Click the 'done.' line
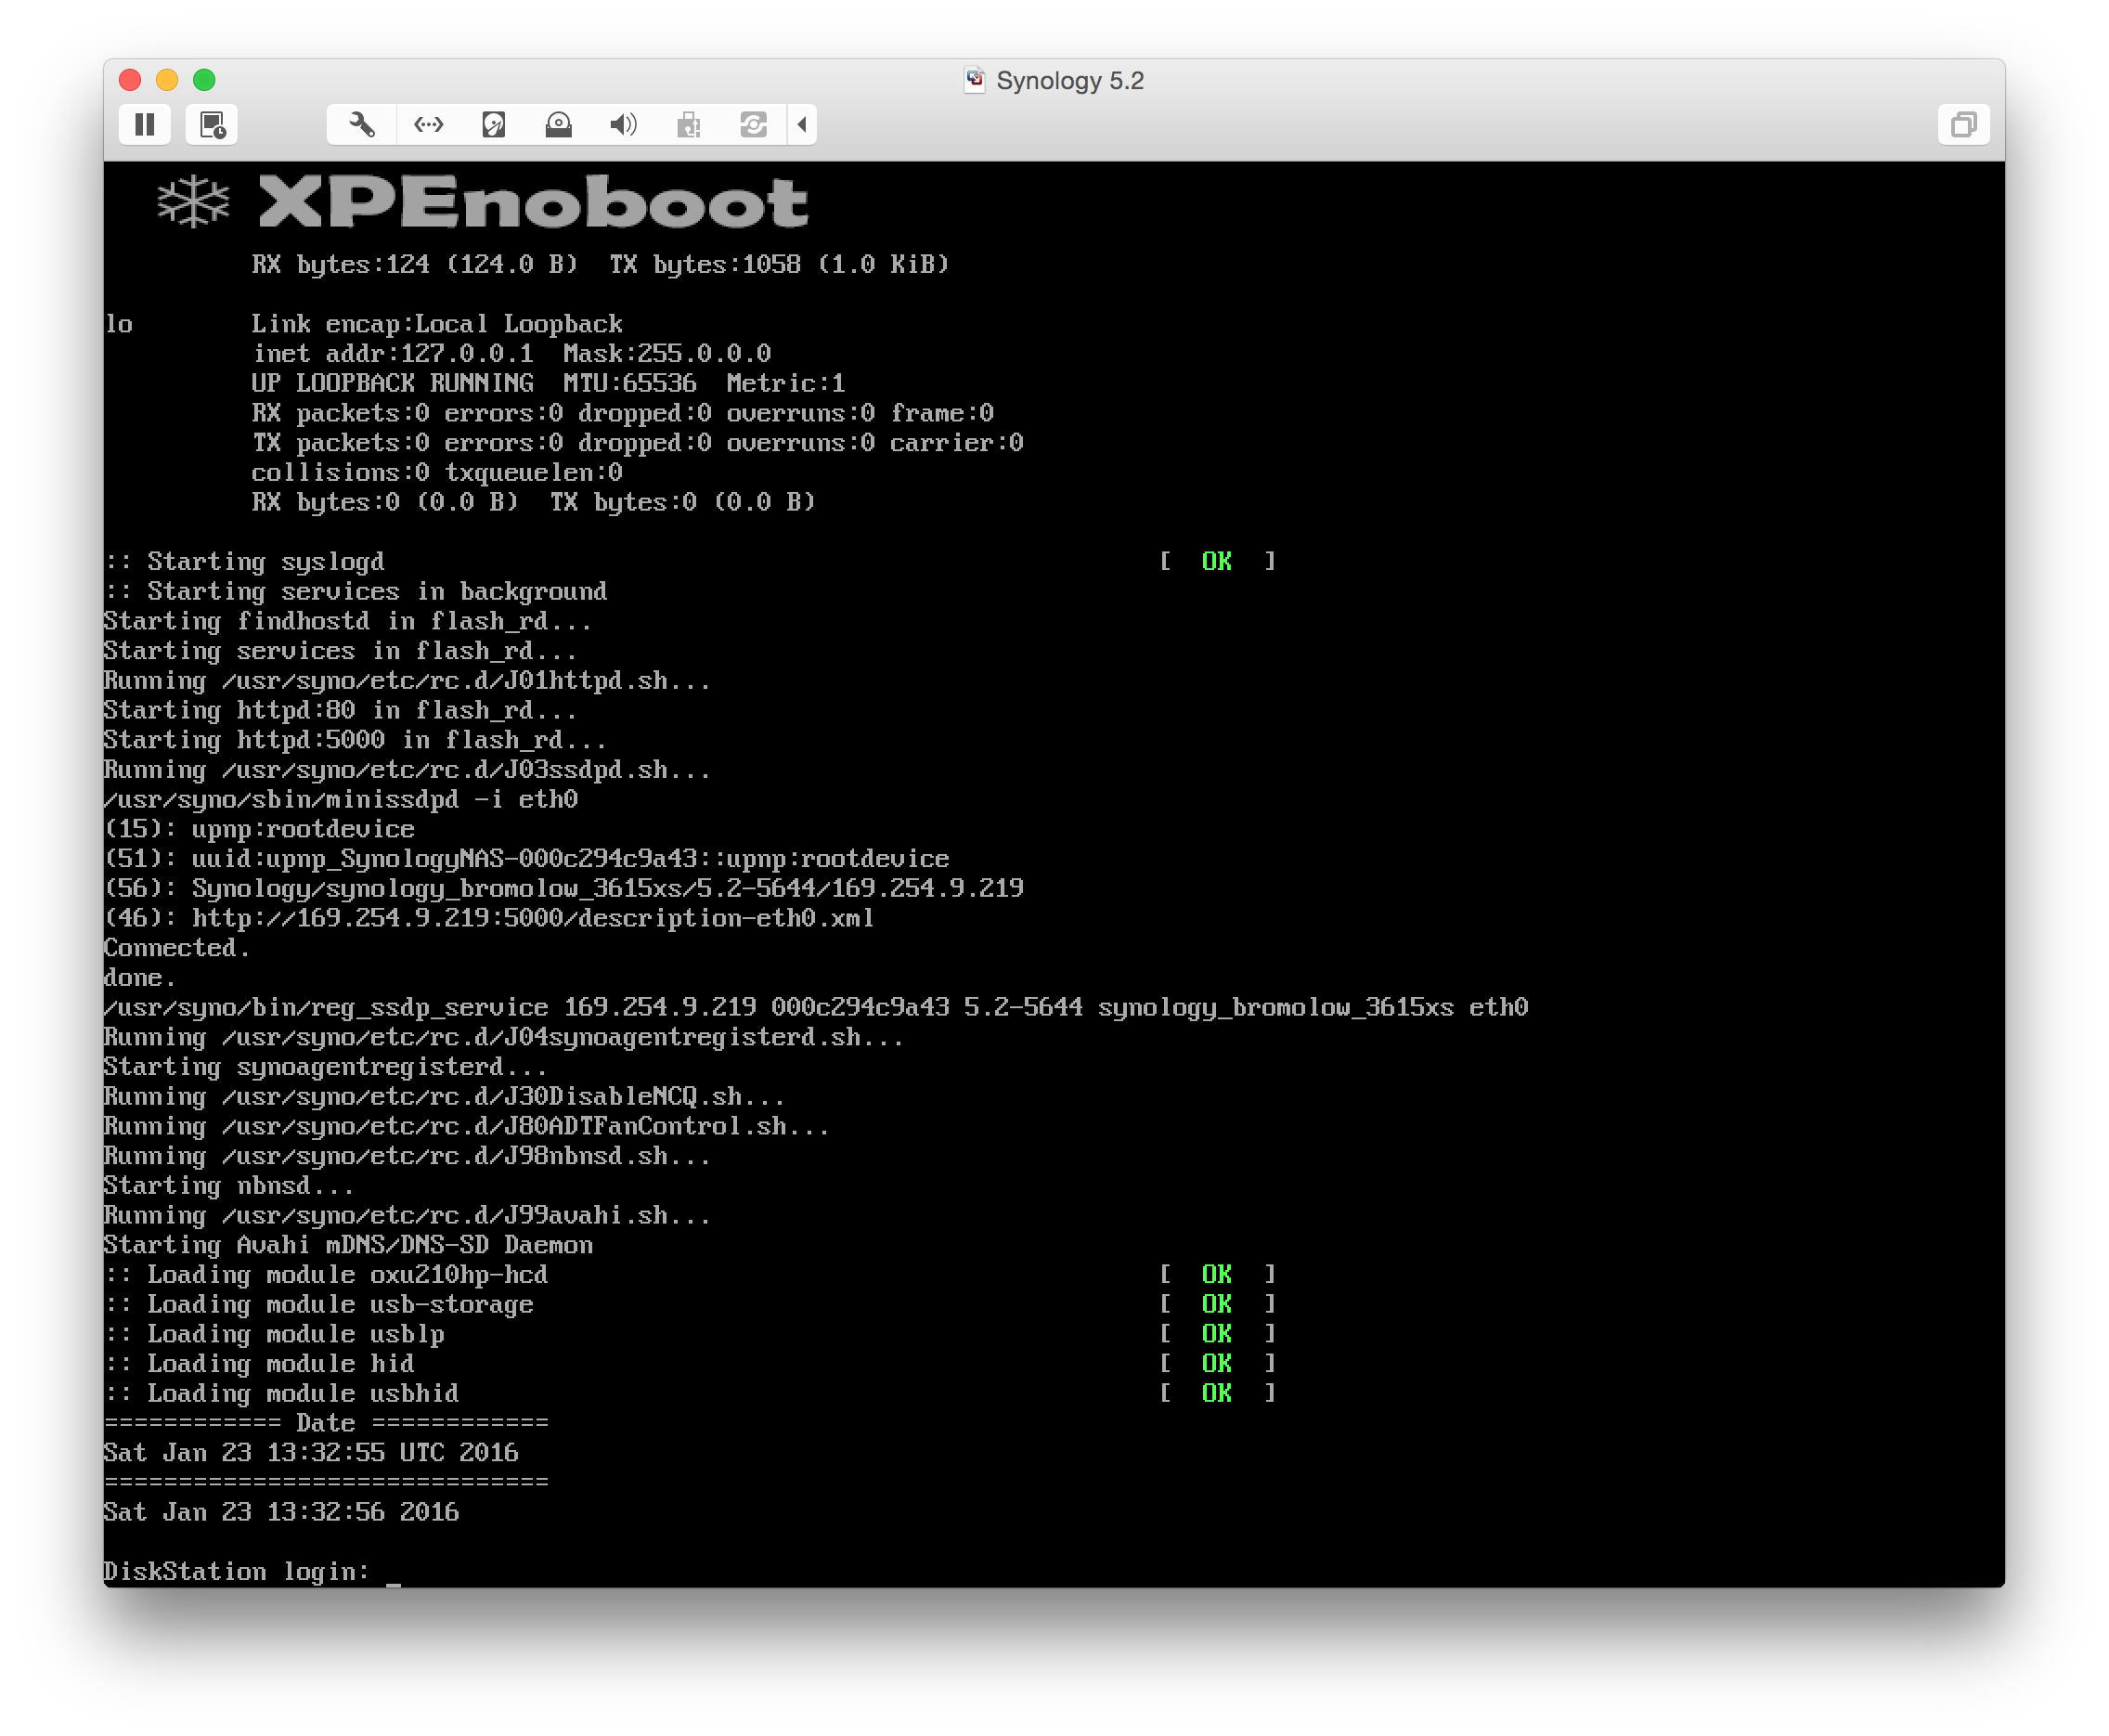2109x1736 pixels. 140,978
